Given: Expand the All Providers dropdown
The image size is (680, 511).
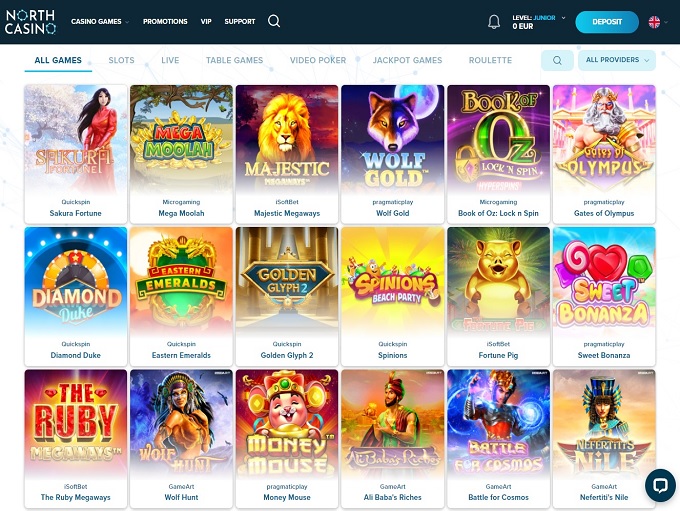Looking at the screenshot, I should pos(617,60).
